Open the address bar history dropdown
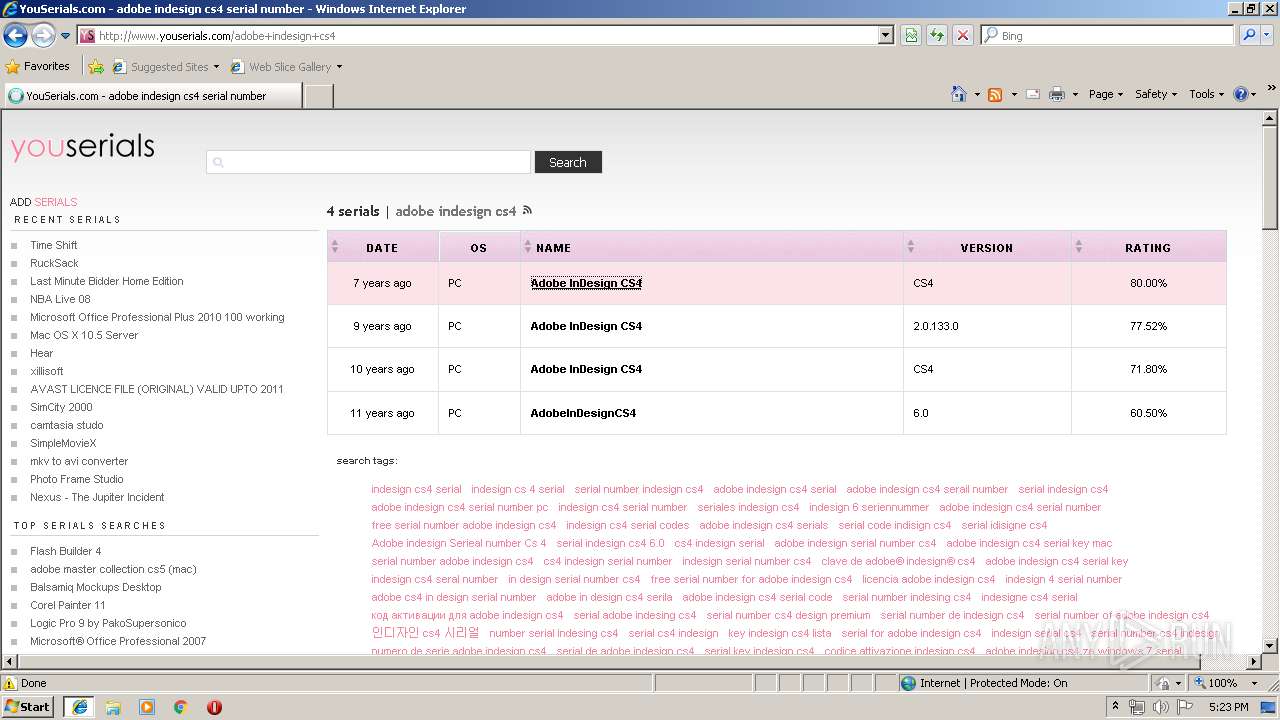 point(886,35)
